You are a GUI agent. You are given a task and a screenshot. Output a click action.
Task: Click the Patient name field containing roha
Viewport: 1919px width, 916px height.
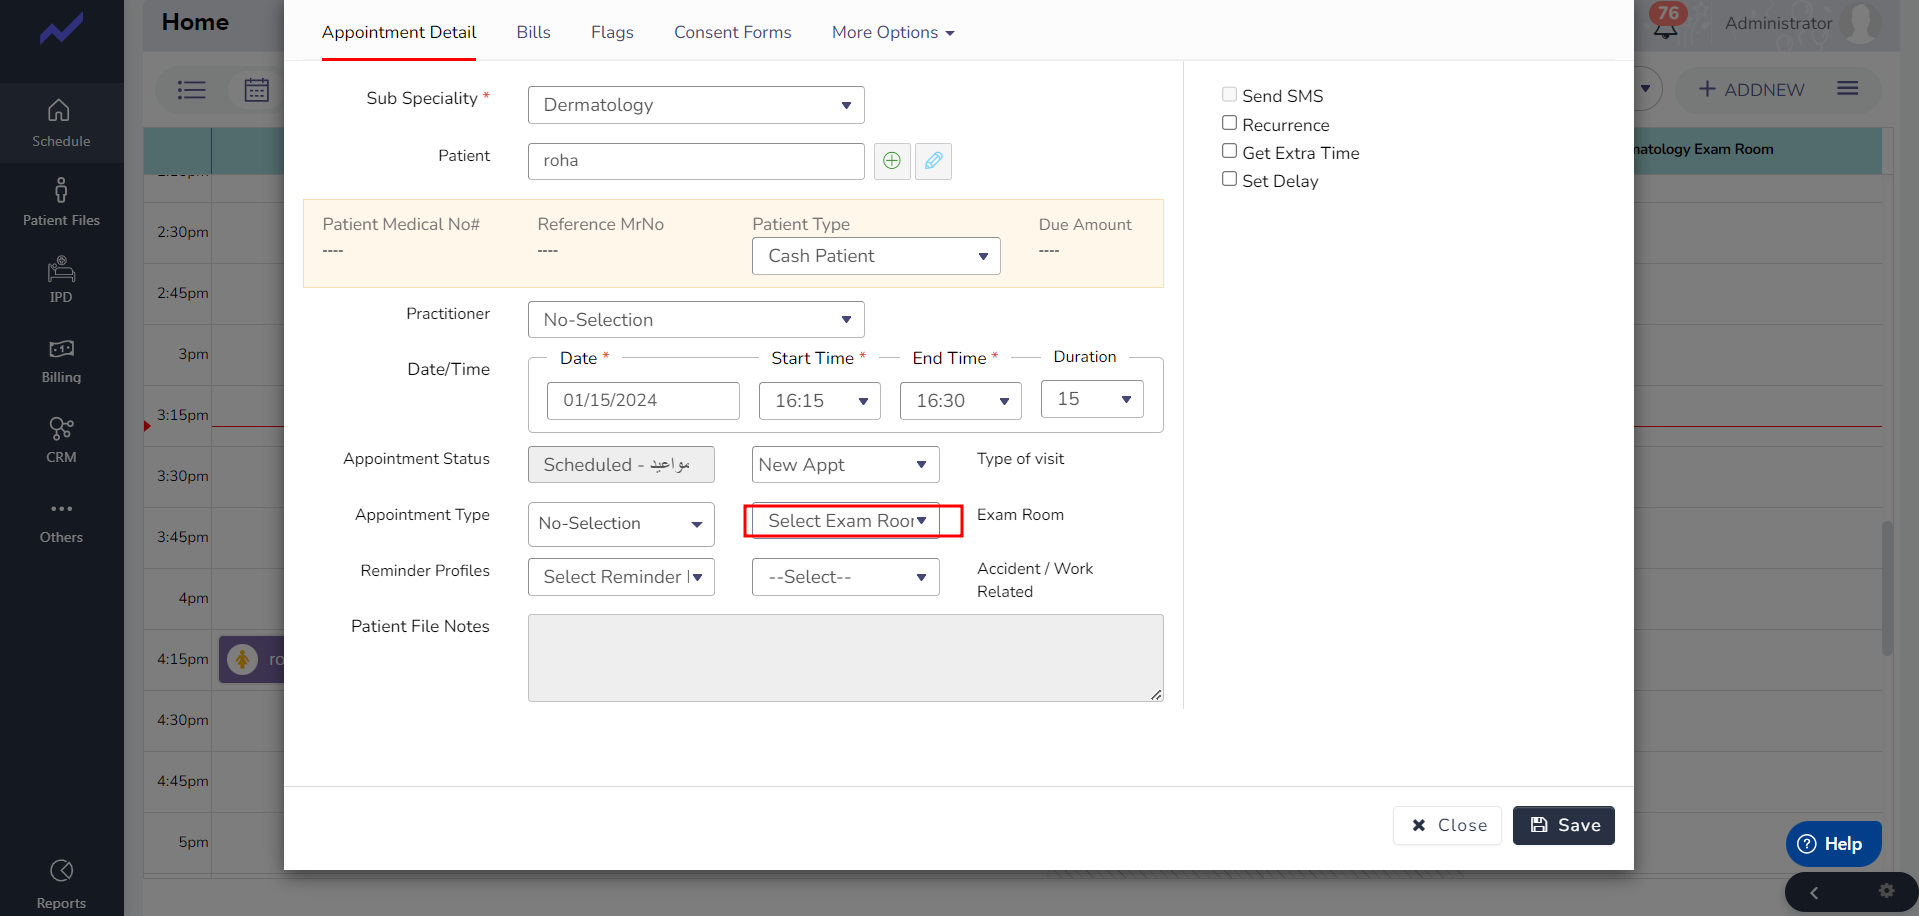click(696, 161)
